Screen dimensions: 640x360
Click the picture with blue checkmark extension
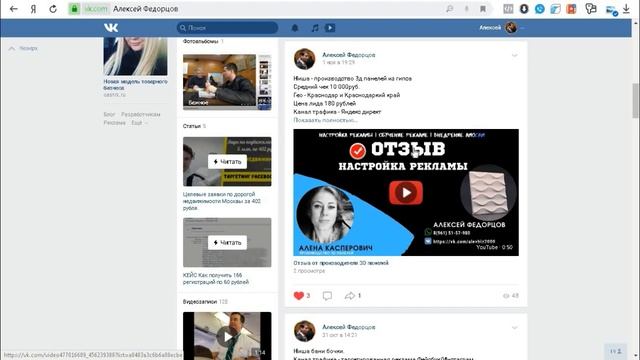(x=611, y=10)
